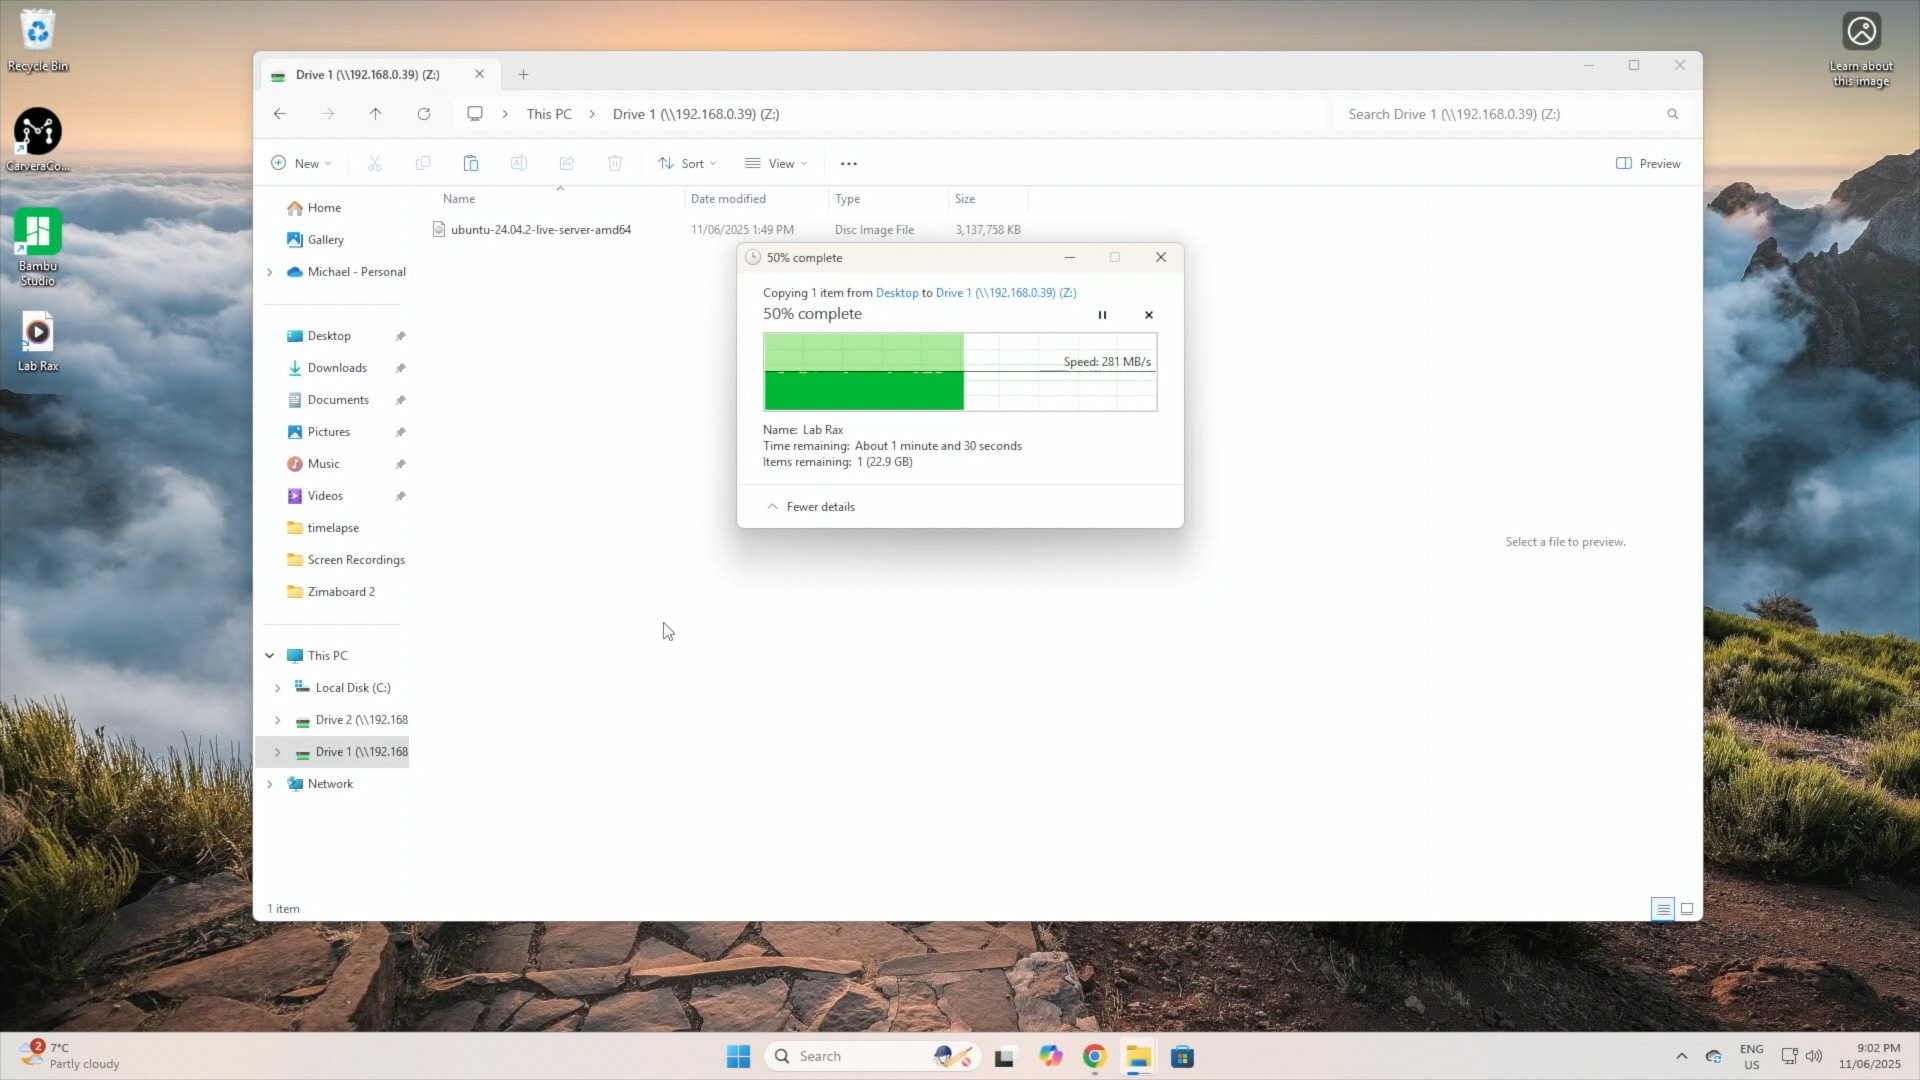Switch to details view layout icon

[x=1662, y=909]
